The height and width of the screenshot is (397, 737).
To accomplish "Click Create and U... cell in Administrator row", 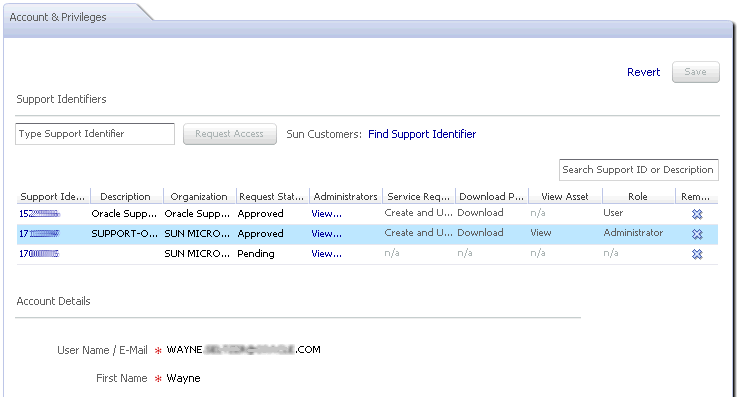I will click(x=418, y=233).
